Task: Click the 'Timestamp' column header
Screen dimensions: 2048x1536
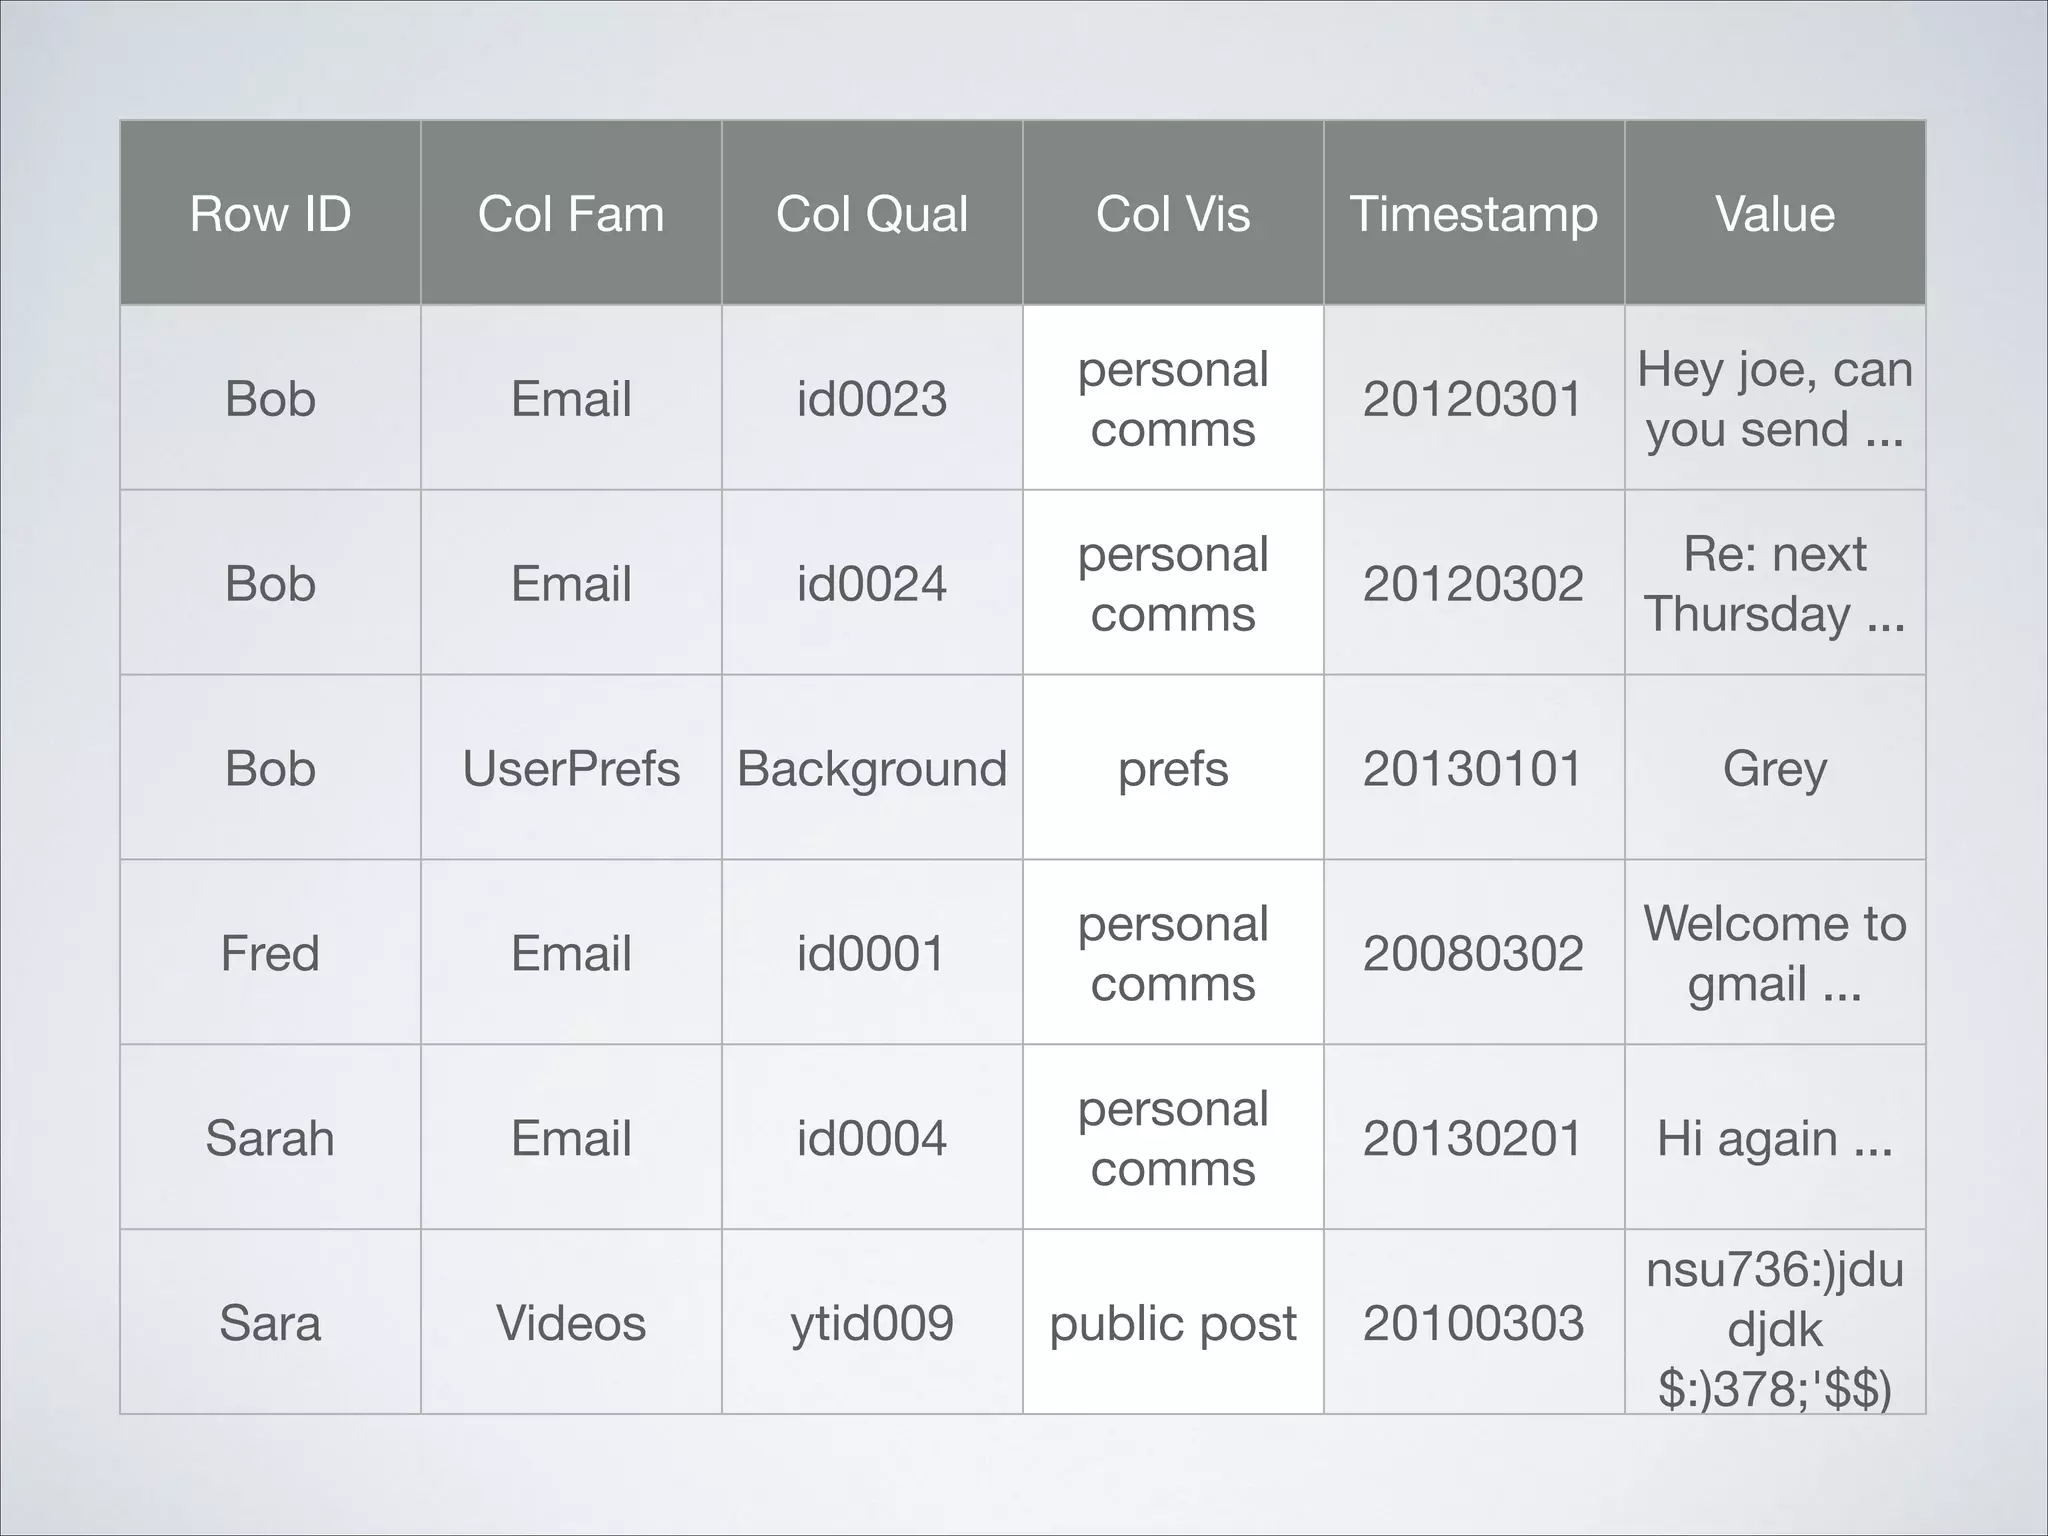Action: pyautogui.click(x=1474, y=213)
